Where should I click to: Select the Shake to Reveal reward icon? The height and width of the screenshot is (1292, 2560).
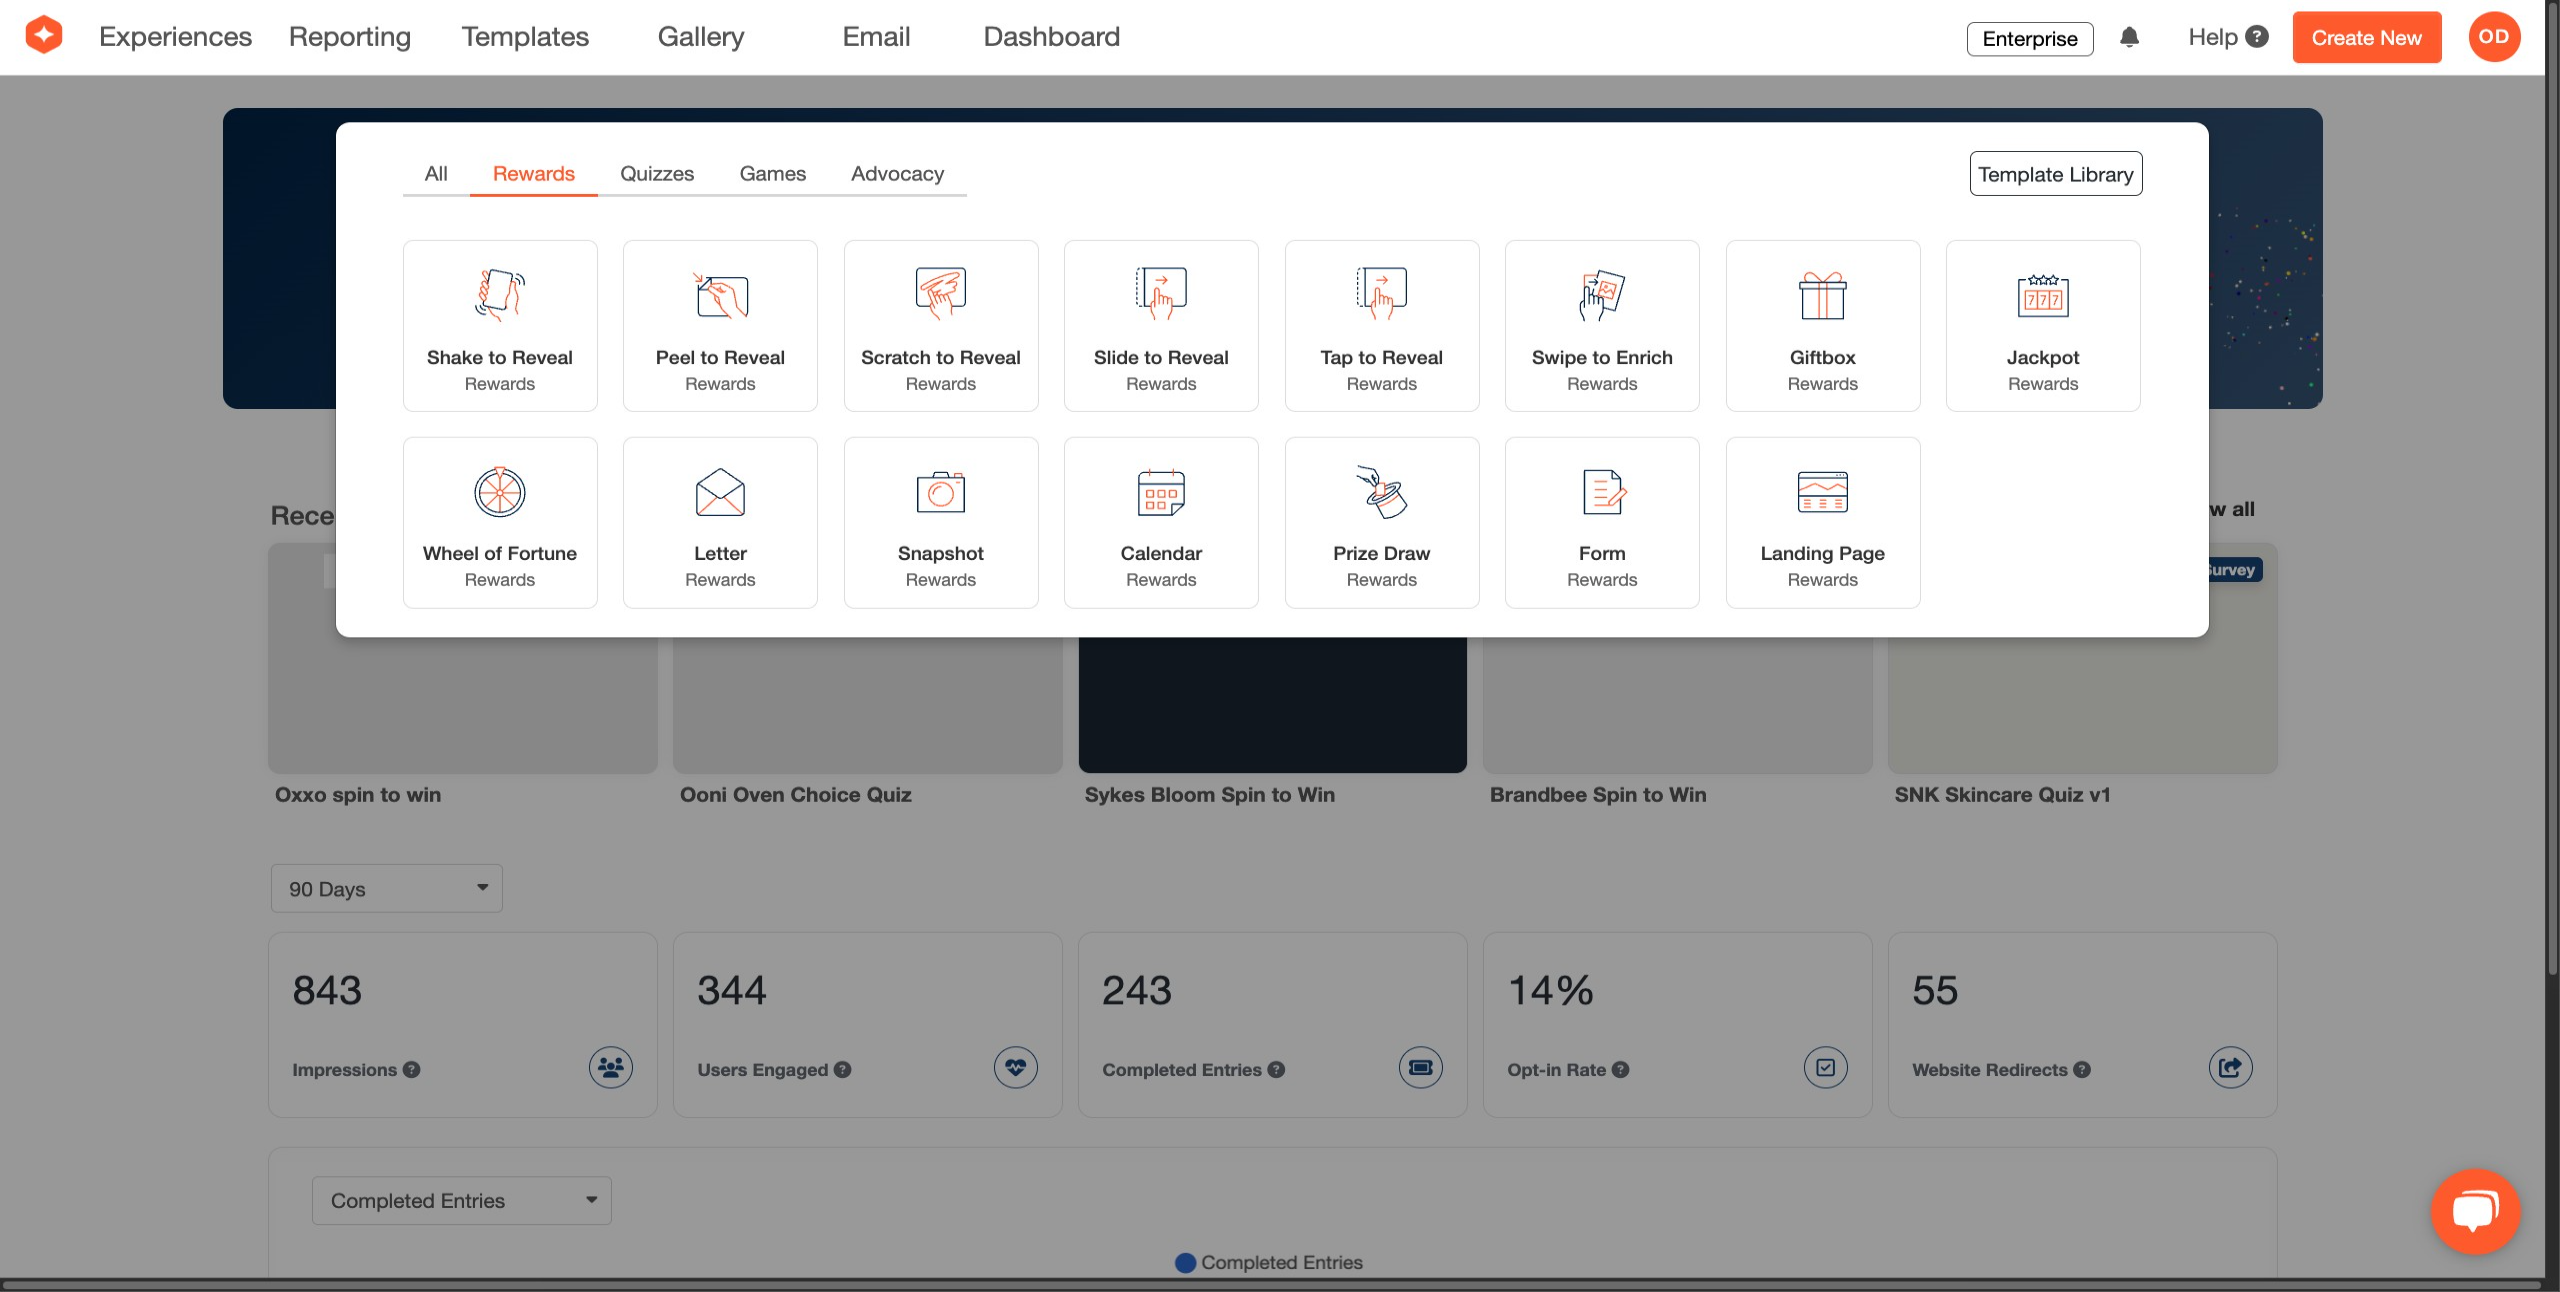click(x=499, y=295)
